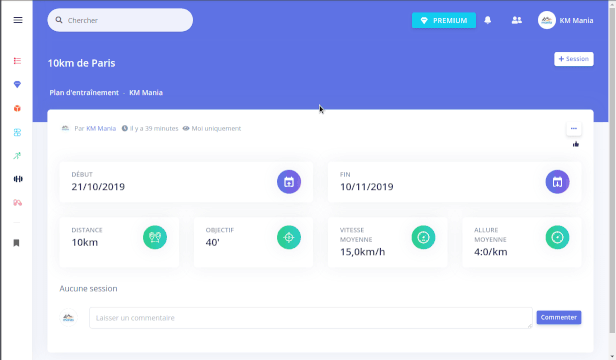The width and height of the screenshot is (616, 360).
Task: Click the clock icon next to time posted
Action: pos(125,129)
